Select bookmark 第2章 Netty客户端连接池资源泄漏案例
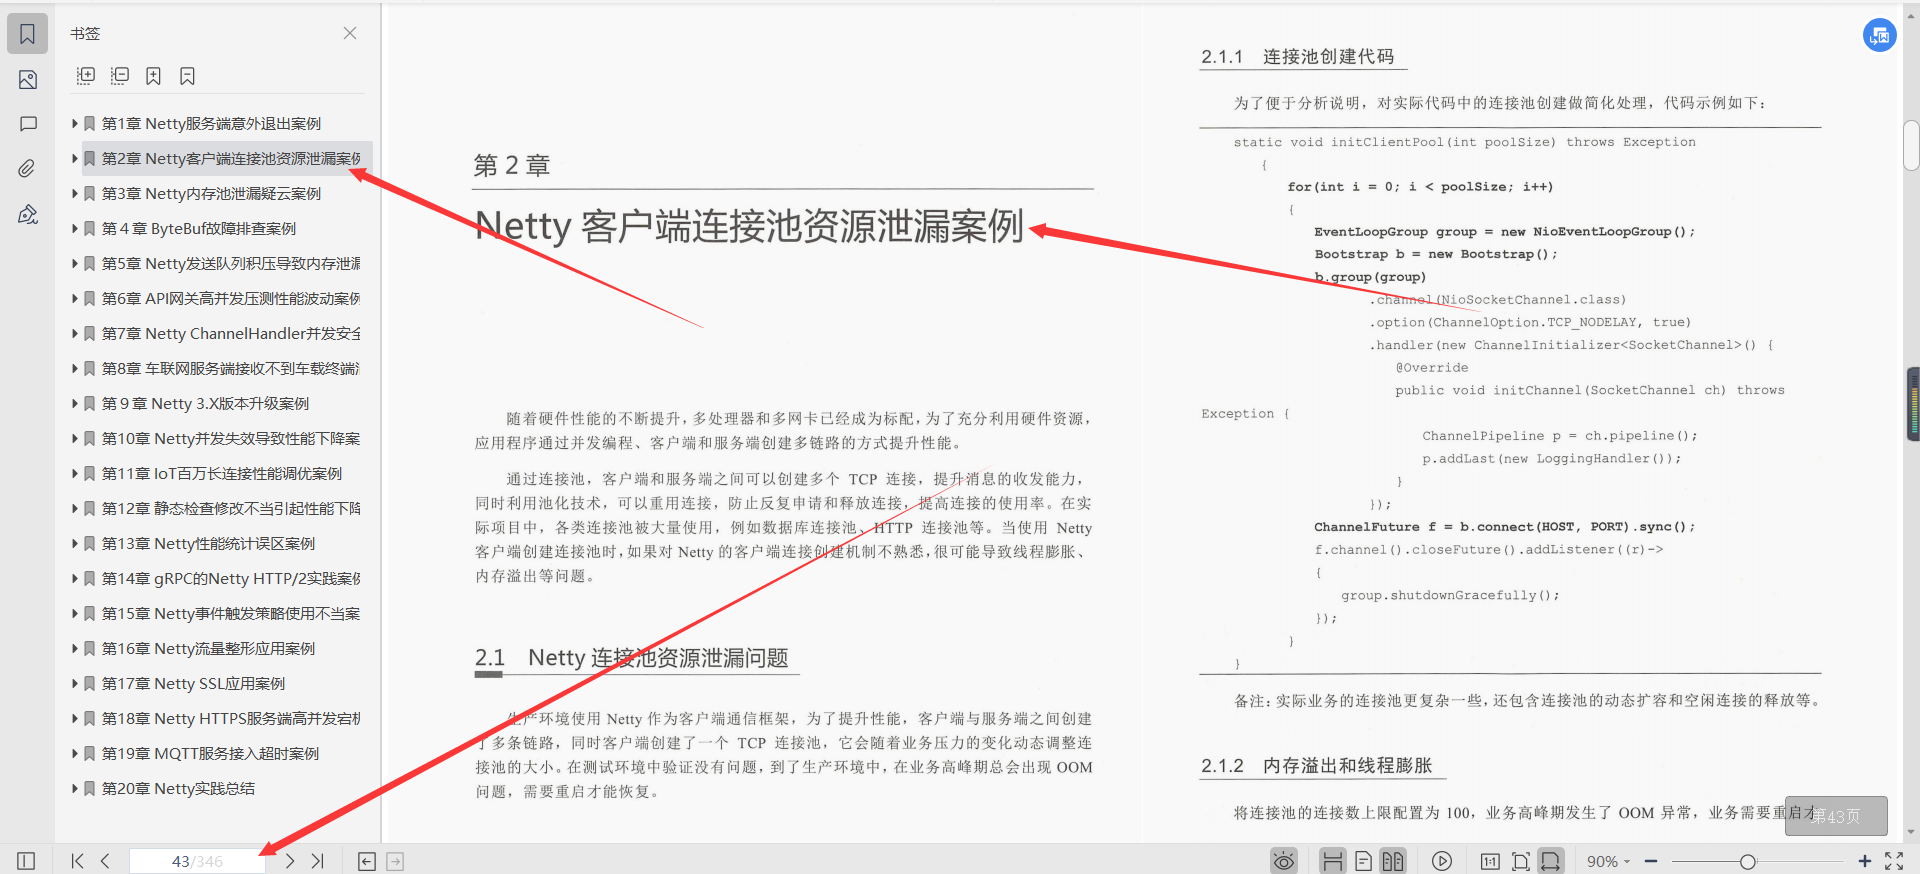 tap(230, 159)
